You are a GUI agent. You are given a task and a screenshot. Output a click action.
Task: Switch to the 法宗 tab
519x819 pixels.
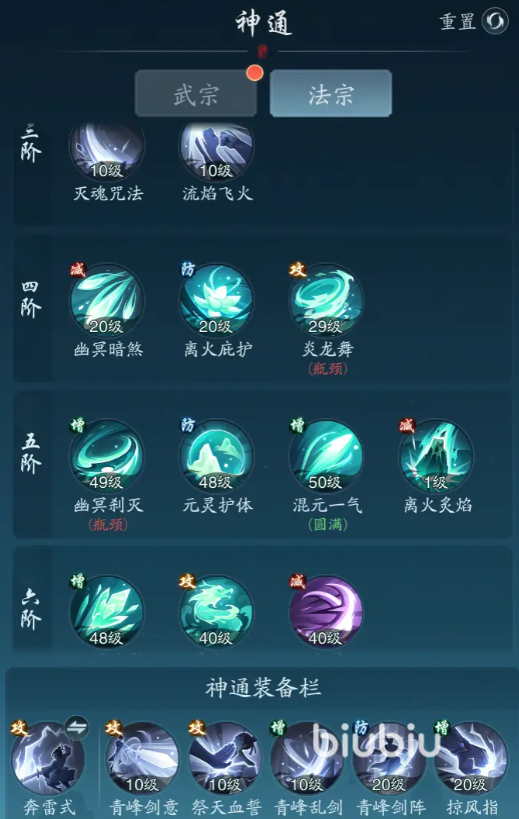click(x=331, y=93)
